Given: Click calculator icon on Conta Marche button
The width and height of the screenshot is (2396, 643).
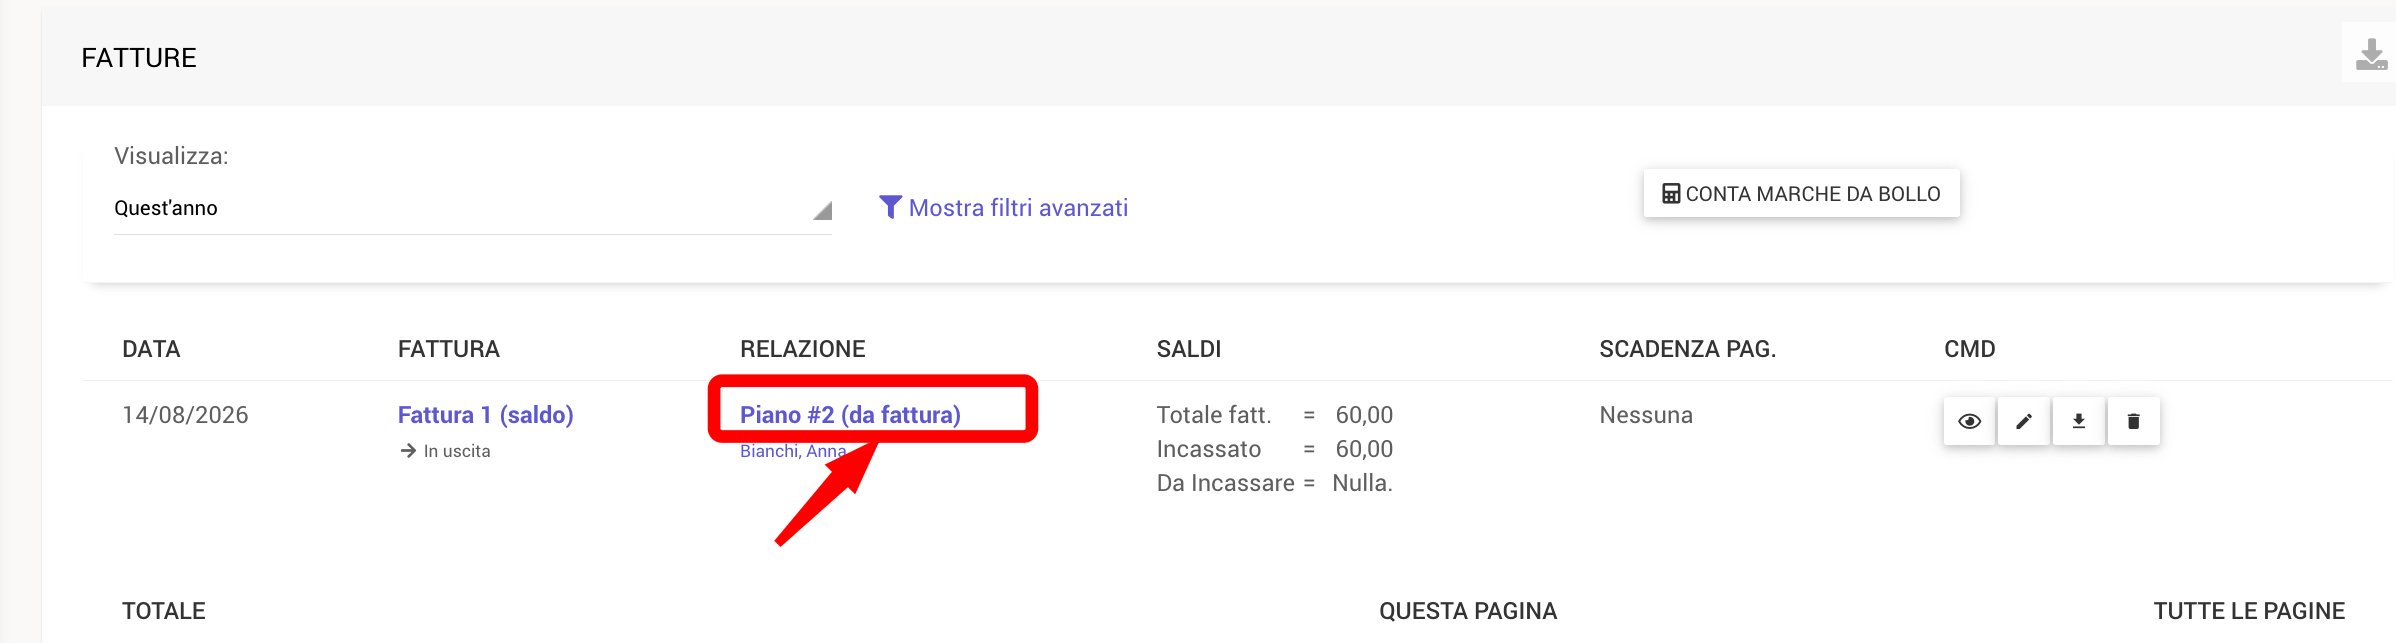Looking at the screenshot, I should [1671, 194].
